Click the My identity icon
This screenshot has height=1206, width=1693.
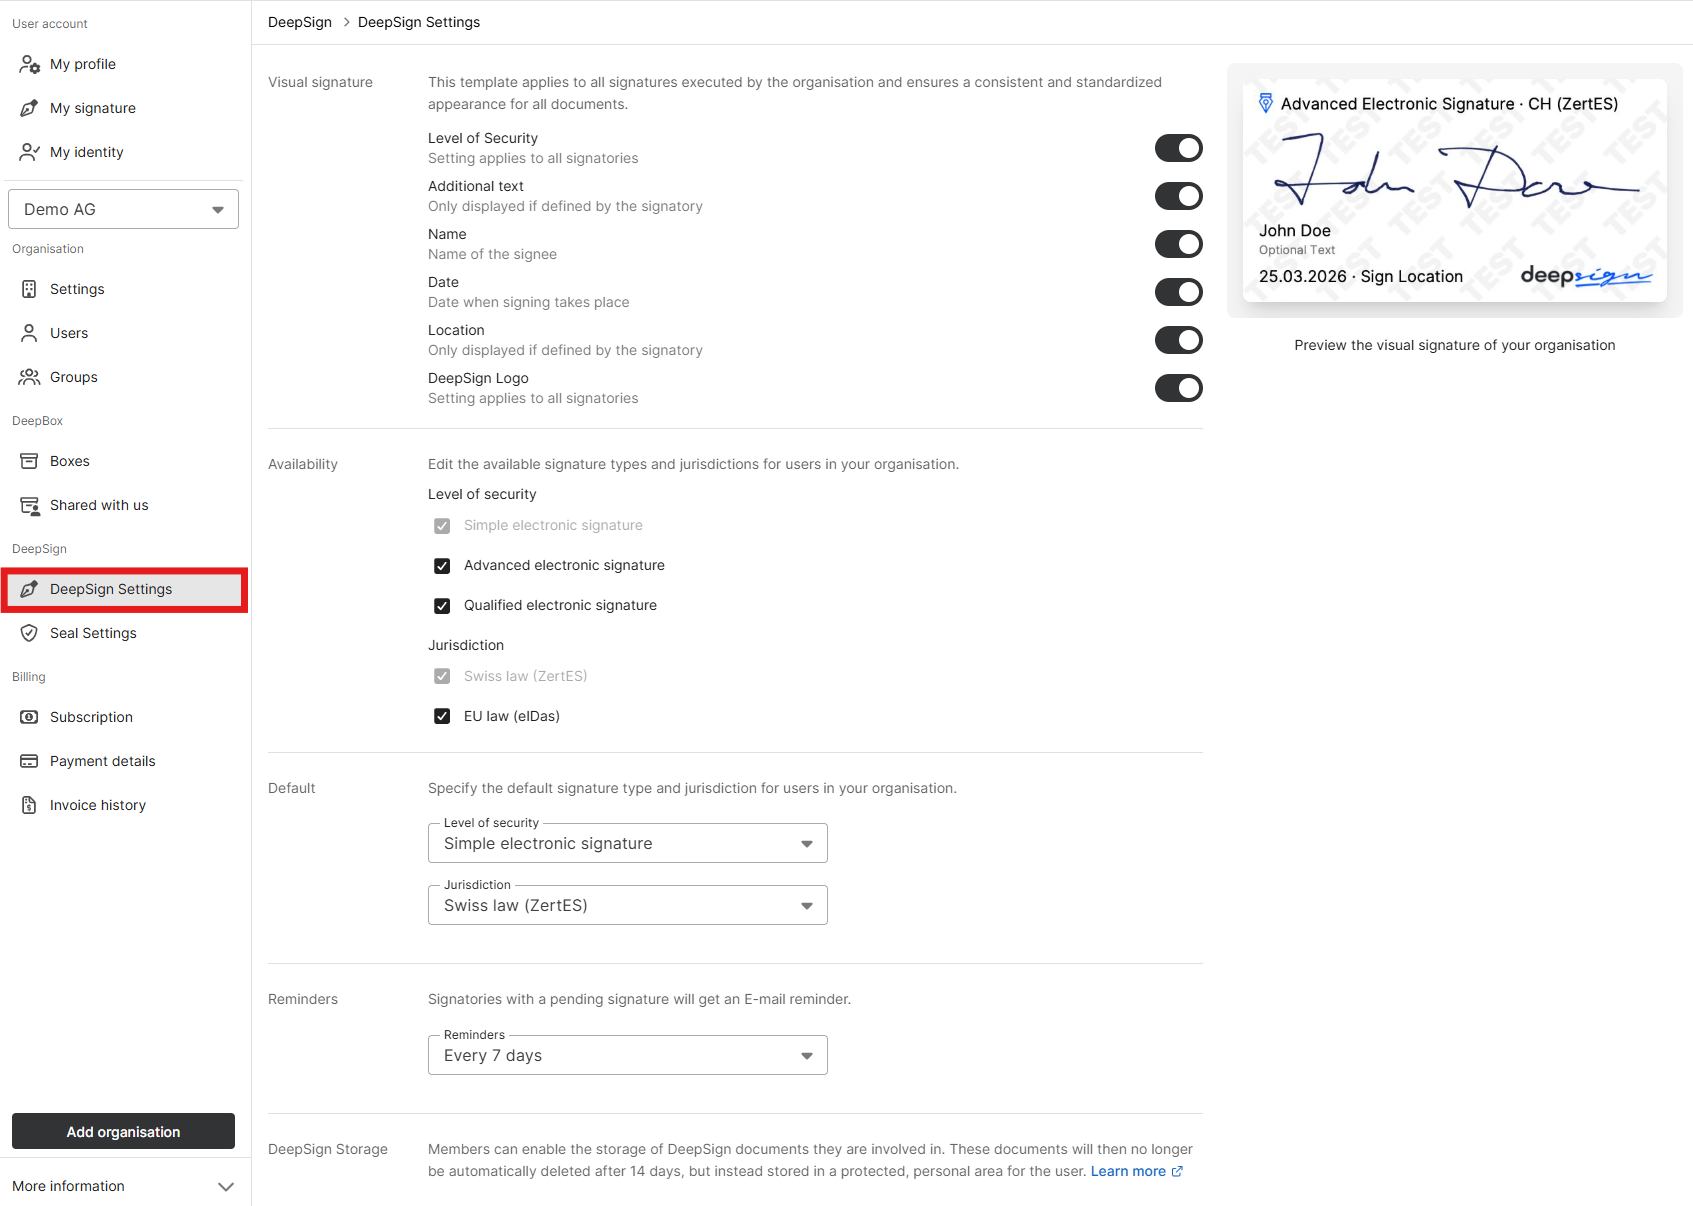[x=30, y=152]
